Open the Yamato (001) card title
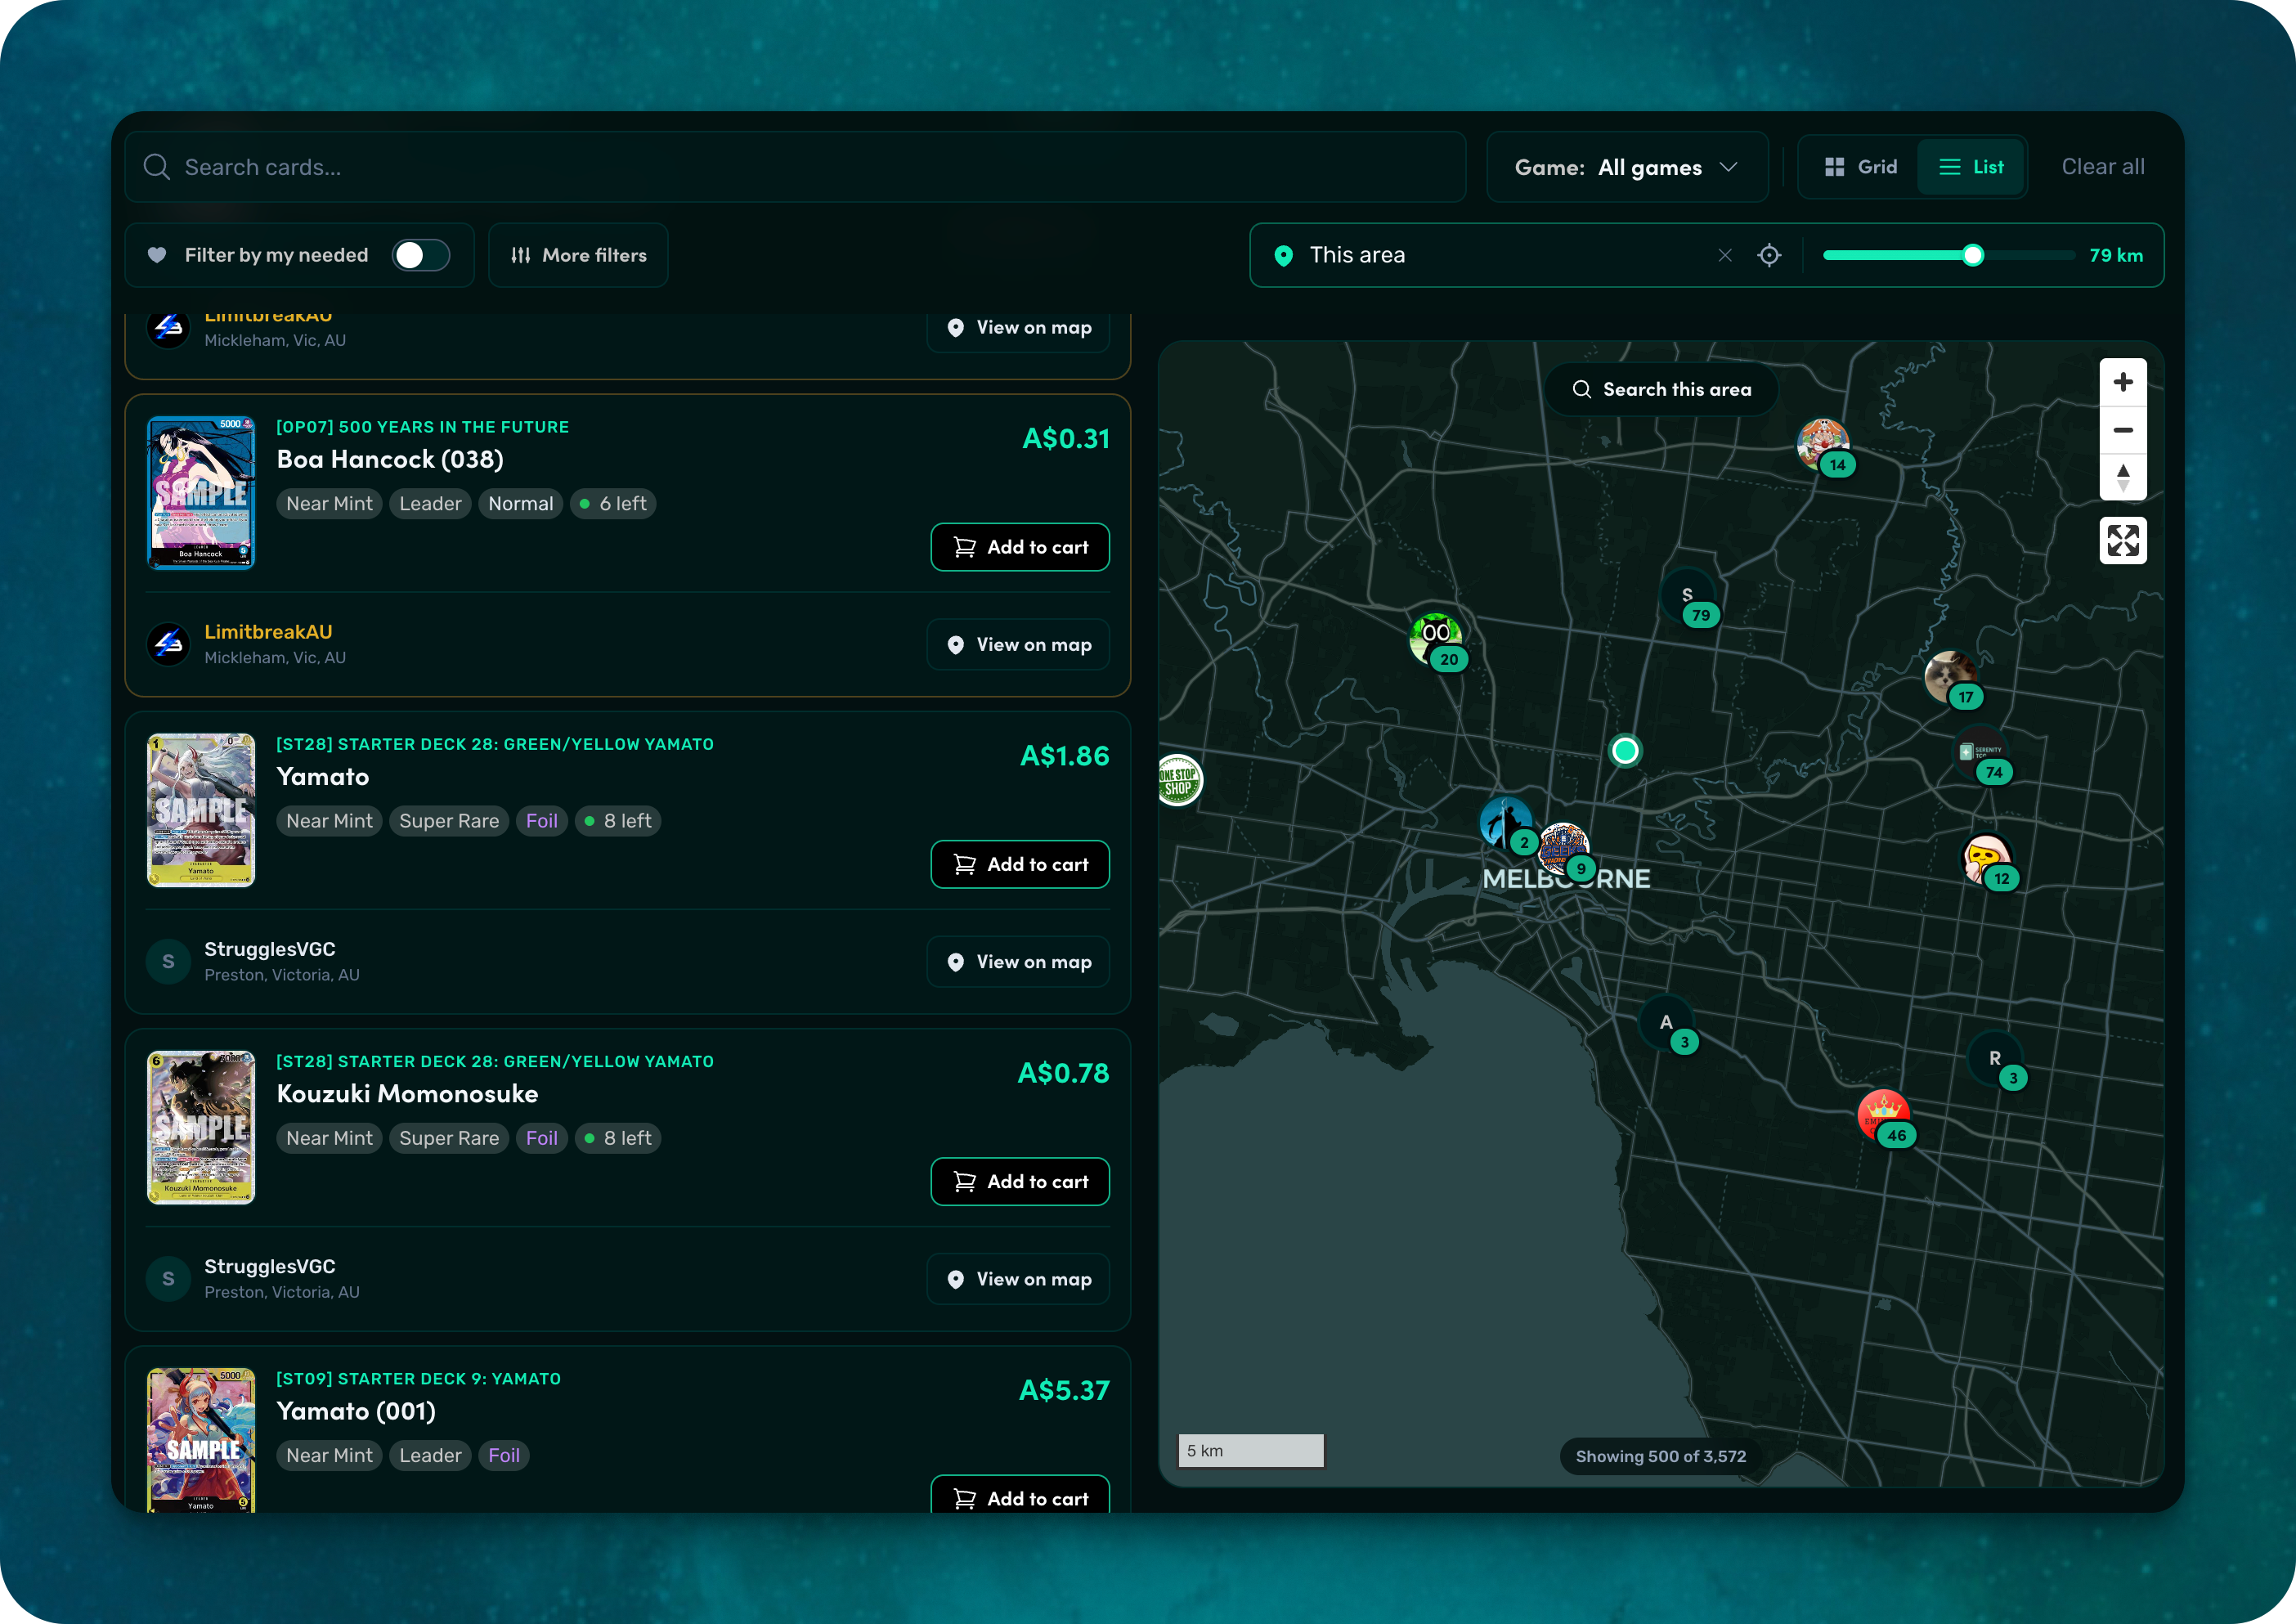The height and width of the screenshot is (1624, 2296). point(356,1411)
